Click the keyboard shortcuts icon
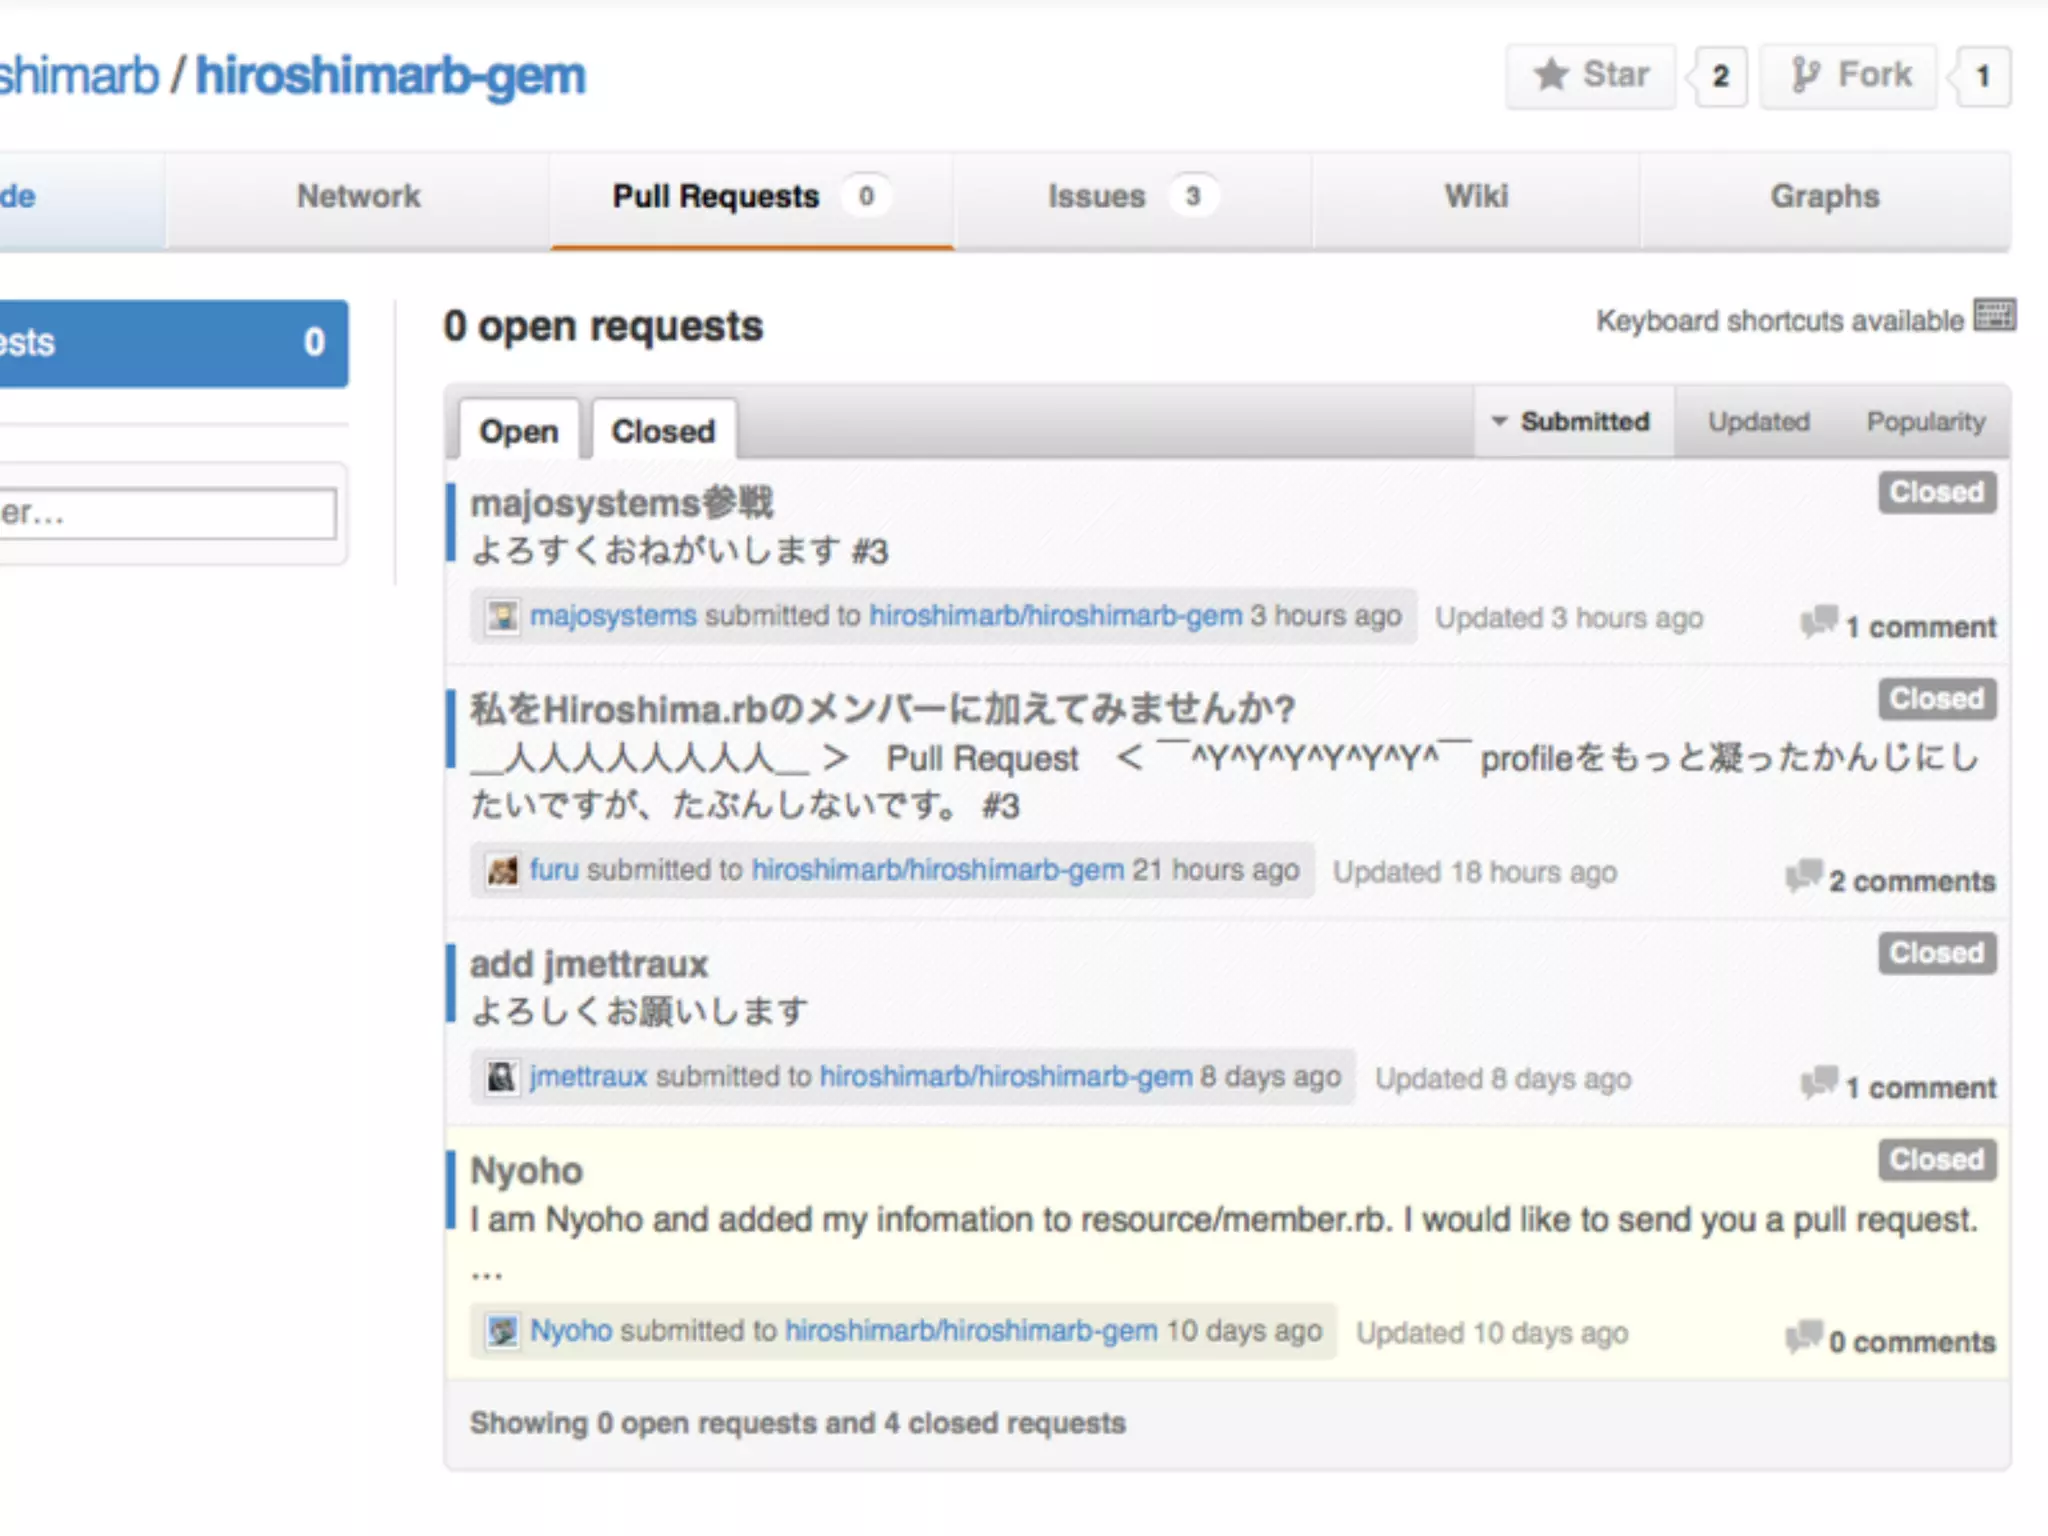2048x1536 pixels. pyautogui.click(x=1994, y=316)
